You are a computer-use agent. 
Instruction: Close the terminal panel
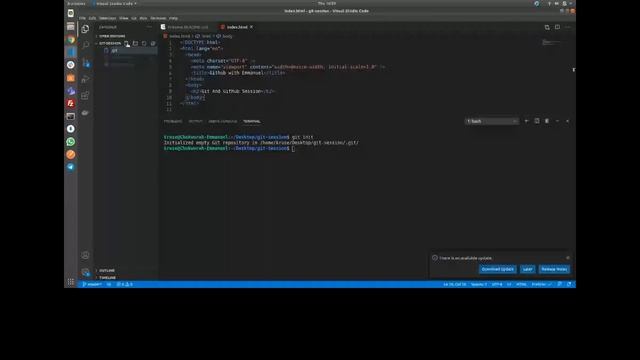point(567,121)
